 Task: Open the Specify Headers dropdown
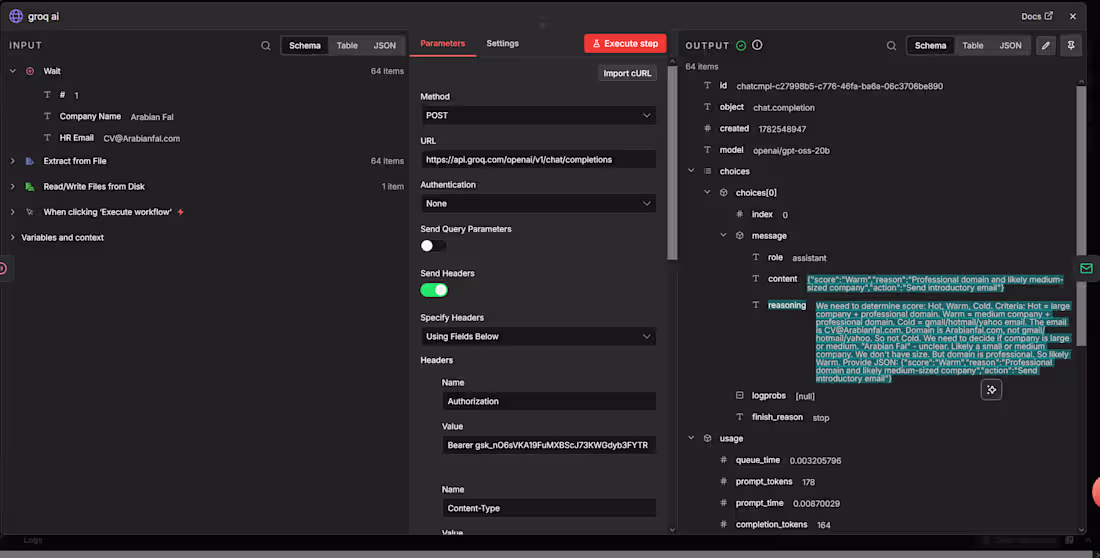click(538, 336)
